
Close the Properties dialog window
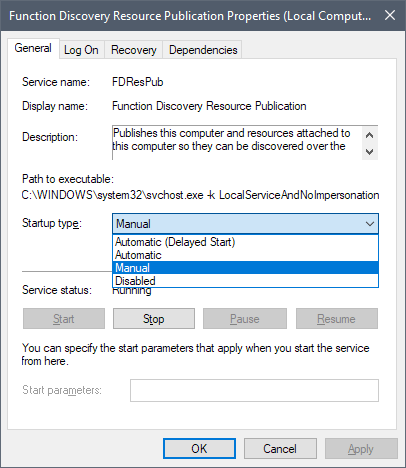tap(390, 15)
